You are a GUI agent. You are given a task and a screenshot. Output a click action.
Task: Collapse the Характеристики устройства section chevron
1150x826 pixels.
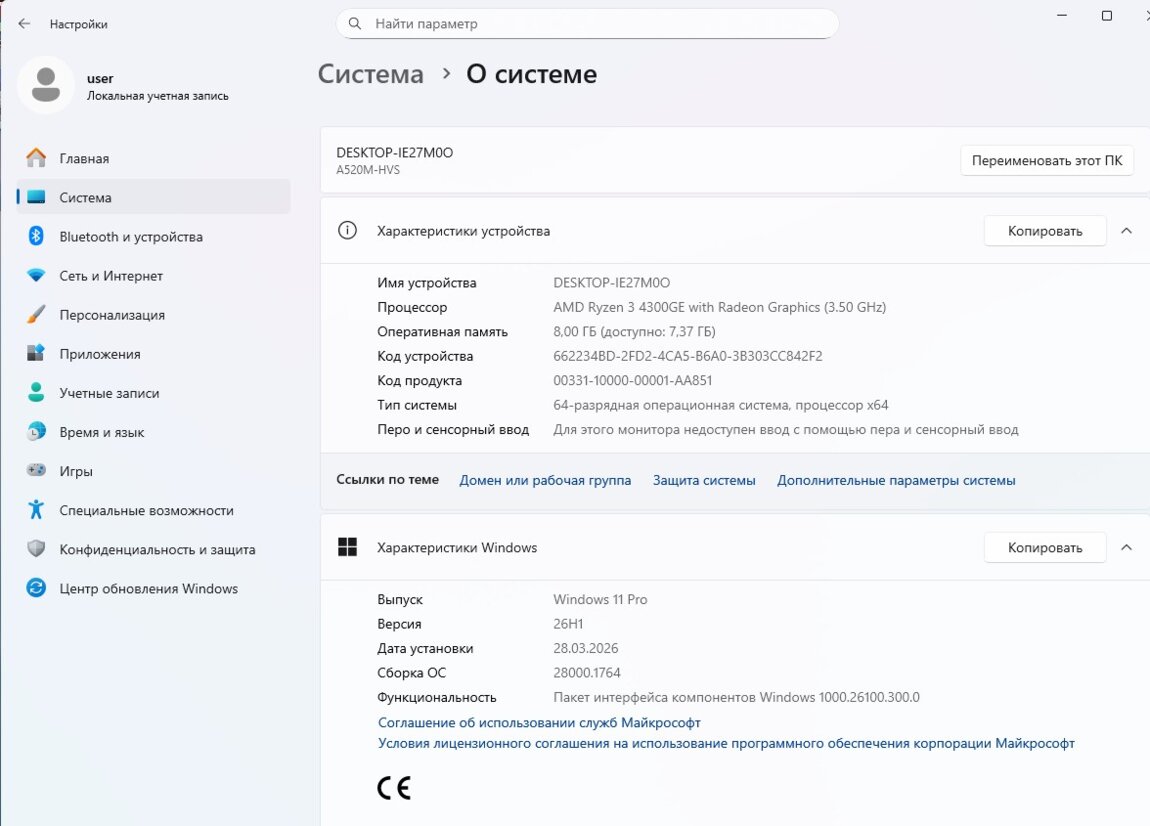[1126, 231]
